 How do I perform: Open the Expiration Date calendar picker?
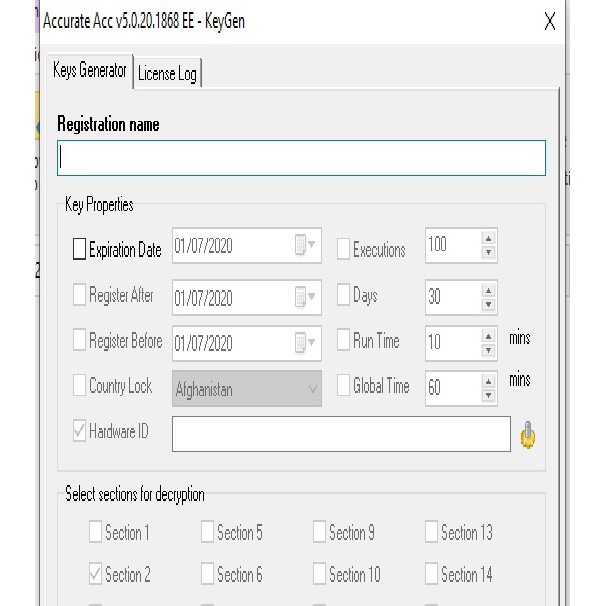coord(305,245)
